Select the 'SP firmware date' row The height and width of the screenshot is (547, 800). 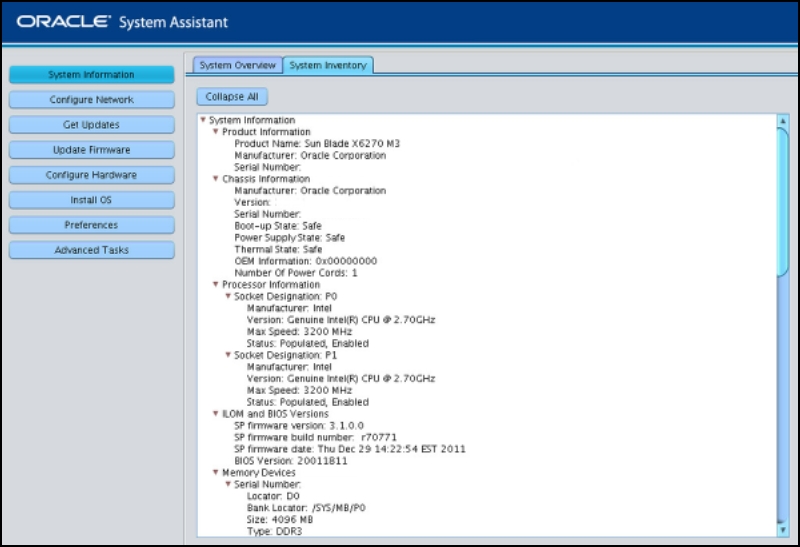click(349, 449)
